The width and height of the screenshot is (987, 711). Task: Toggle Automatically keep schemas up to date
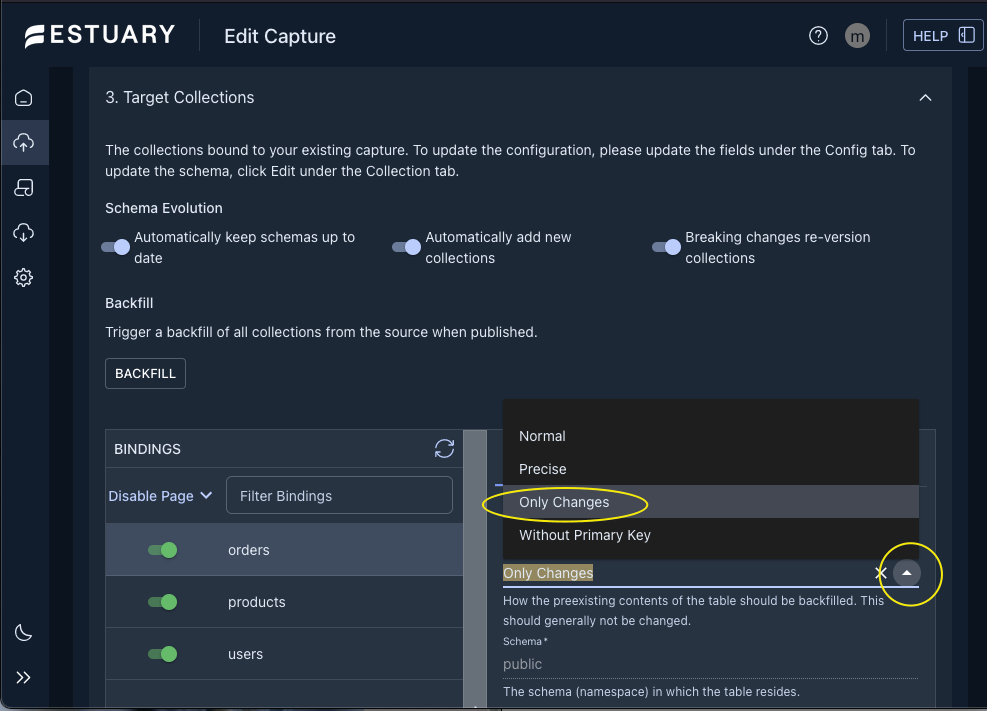click(x=117, y=247)
